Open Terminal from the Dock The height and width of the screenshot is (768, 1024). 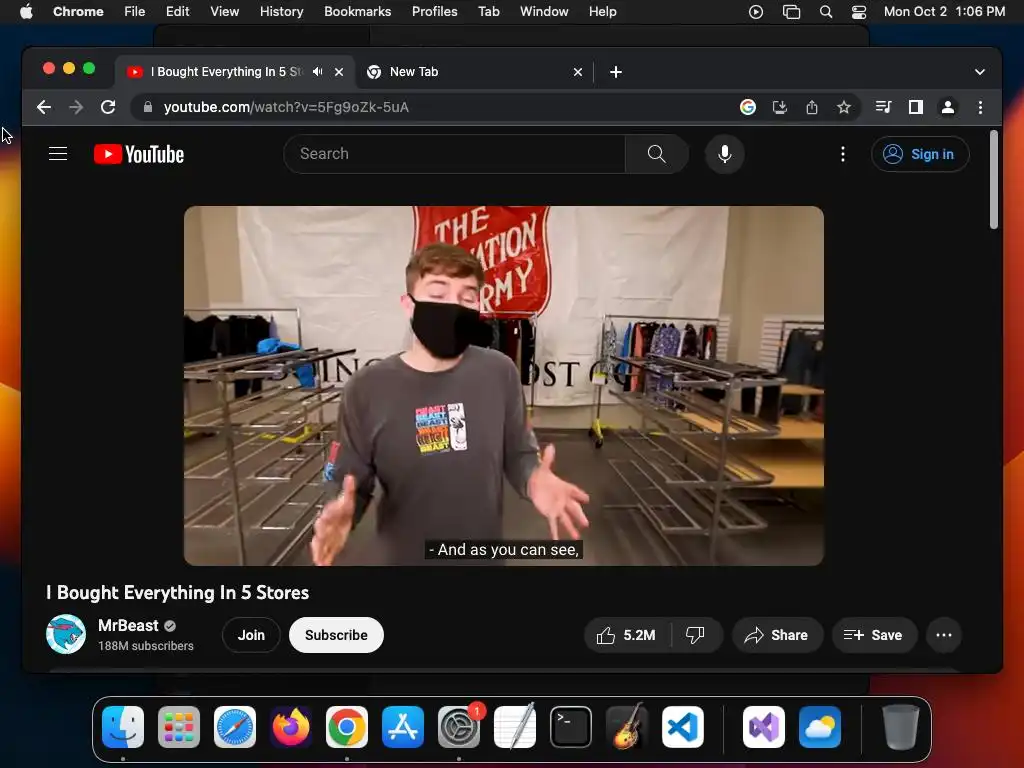tap(571, 727)
